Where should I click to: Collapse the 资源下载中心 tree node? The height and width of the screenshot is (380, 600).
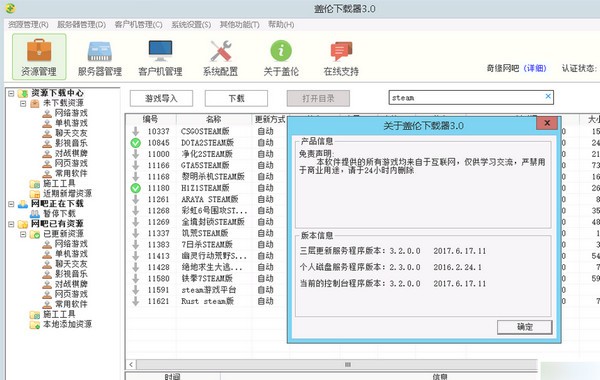click(11, 93)
